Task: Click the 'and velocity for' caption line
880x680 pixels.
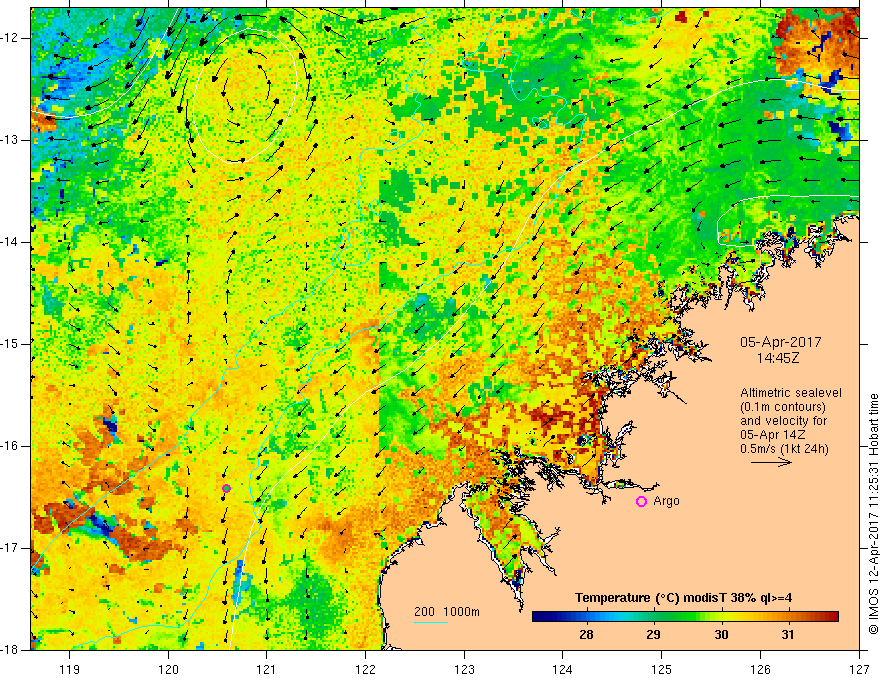Action: (783, 421)
